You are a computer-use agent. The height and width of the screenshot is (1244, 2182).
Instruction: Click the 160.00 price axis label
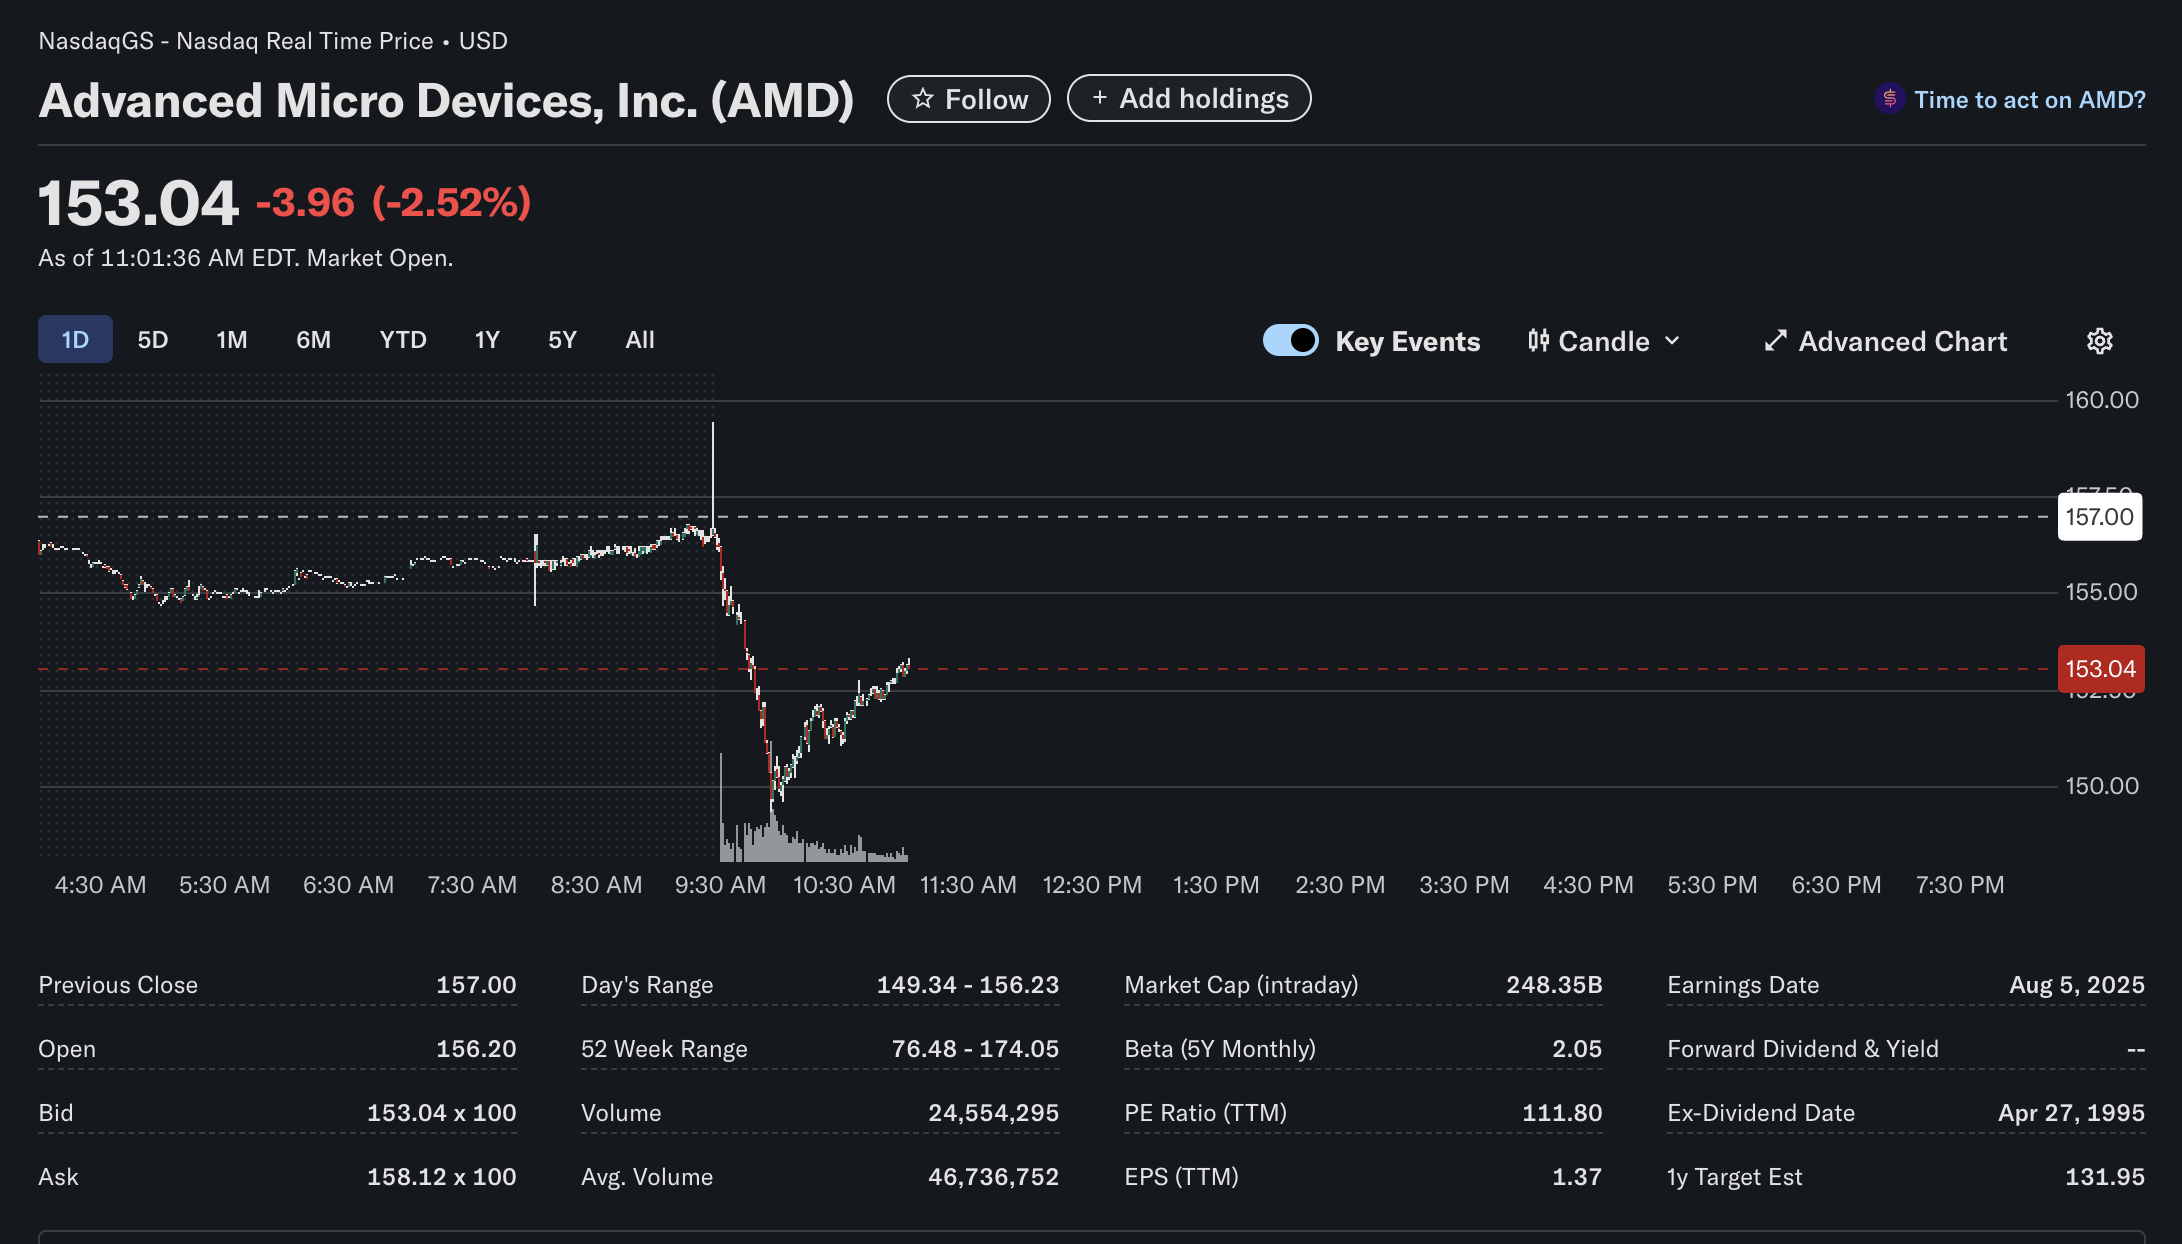click(x=2102, y=400)
